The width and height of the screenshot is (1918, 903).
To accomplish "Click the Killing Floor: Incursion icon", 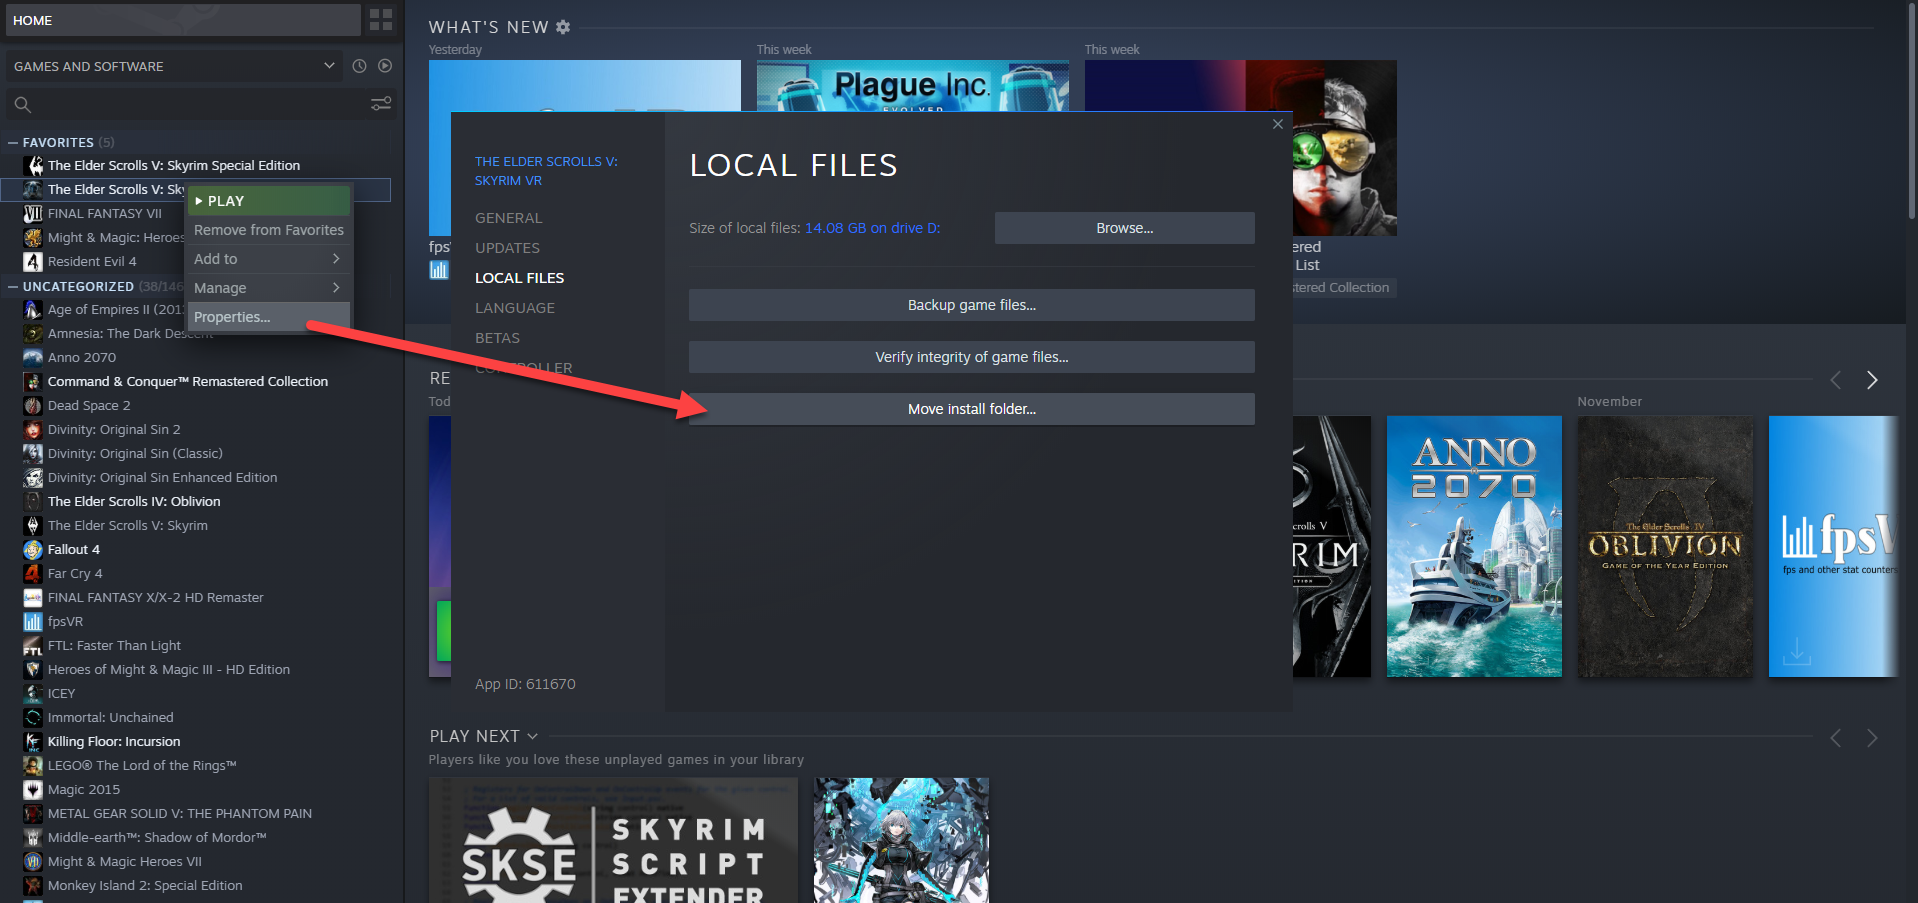I will (x=33, y=741).
